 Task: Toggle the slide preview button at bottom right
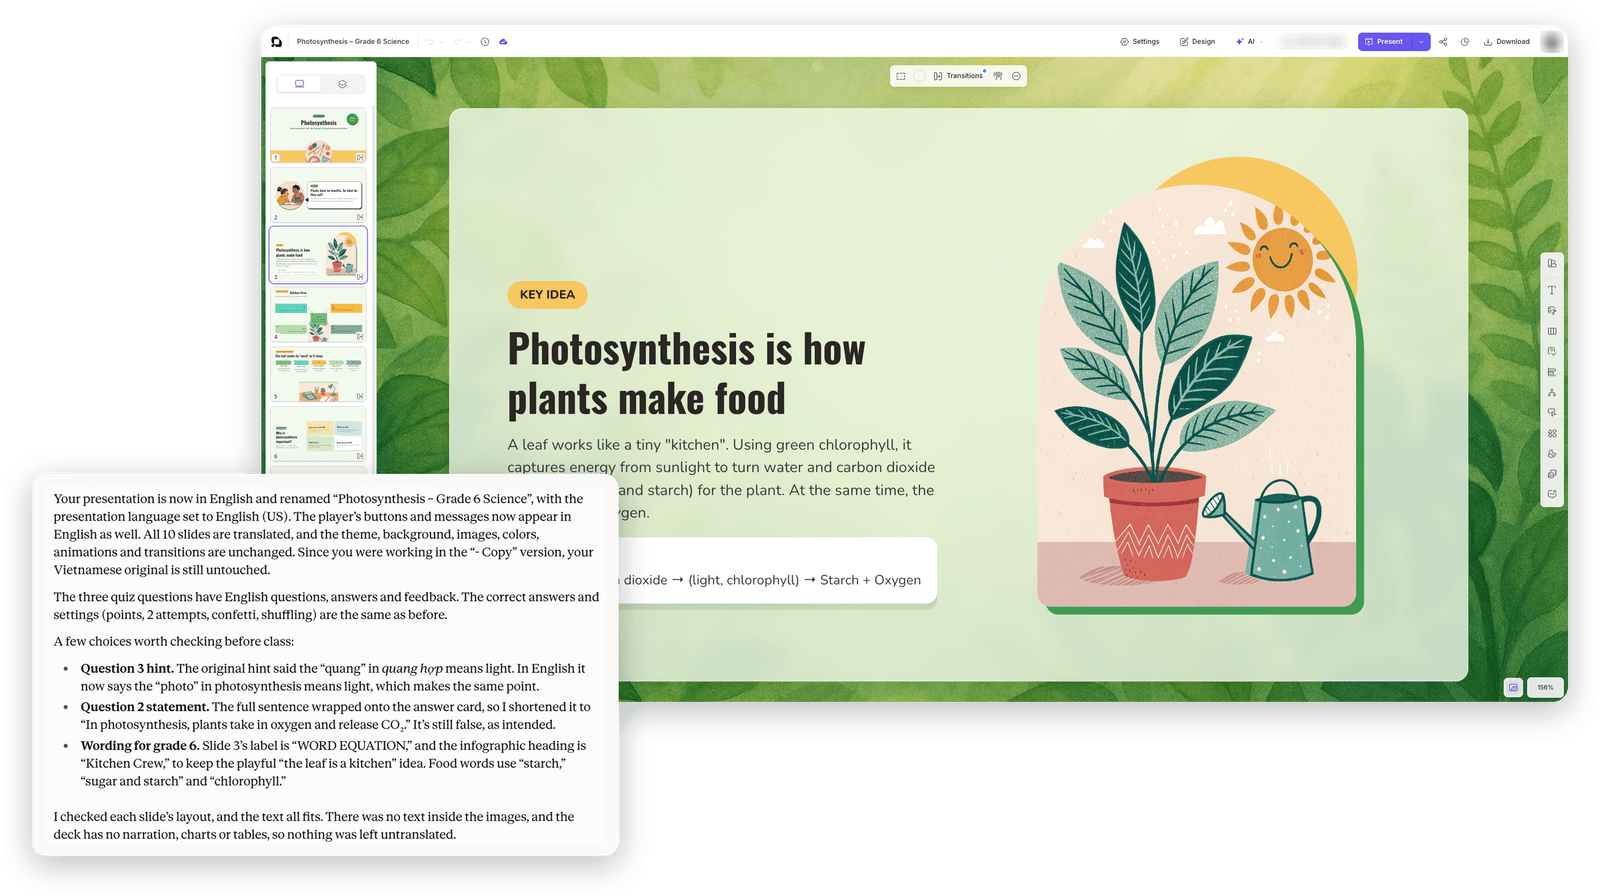coord(1513,687)
